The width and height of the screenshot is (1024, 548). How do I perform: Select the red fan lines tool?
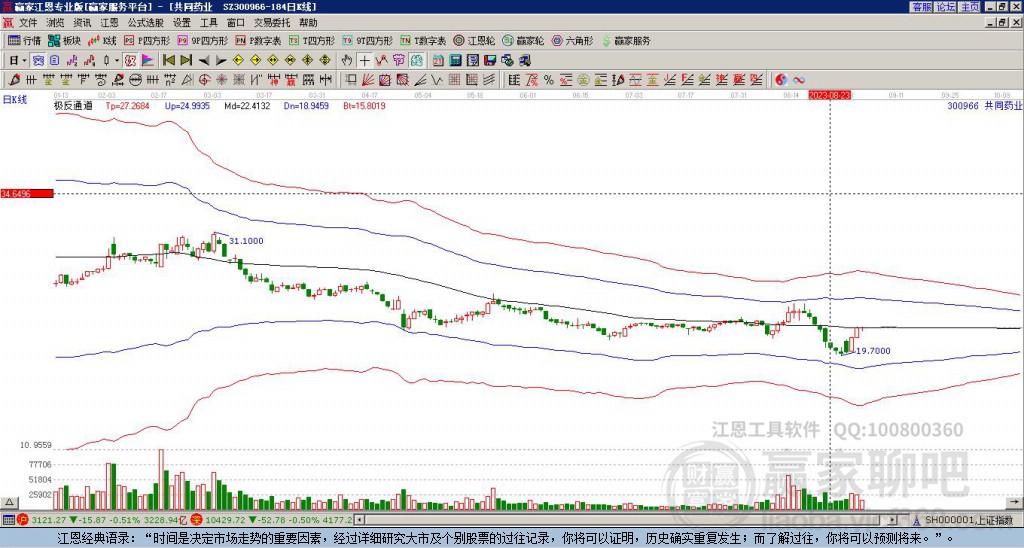coord(368,80)
